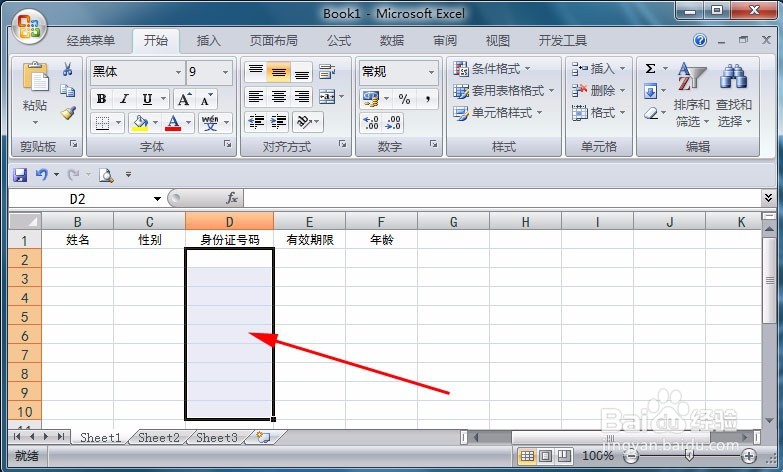Screen dimensions: 783x472
Task: Align text right
Action: tap(302, 96)
